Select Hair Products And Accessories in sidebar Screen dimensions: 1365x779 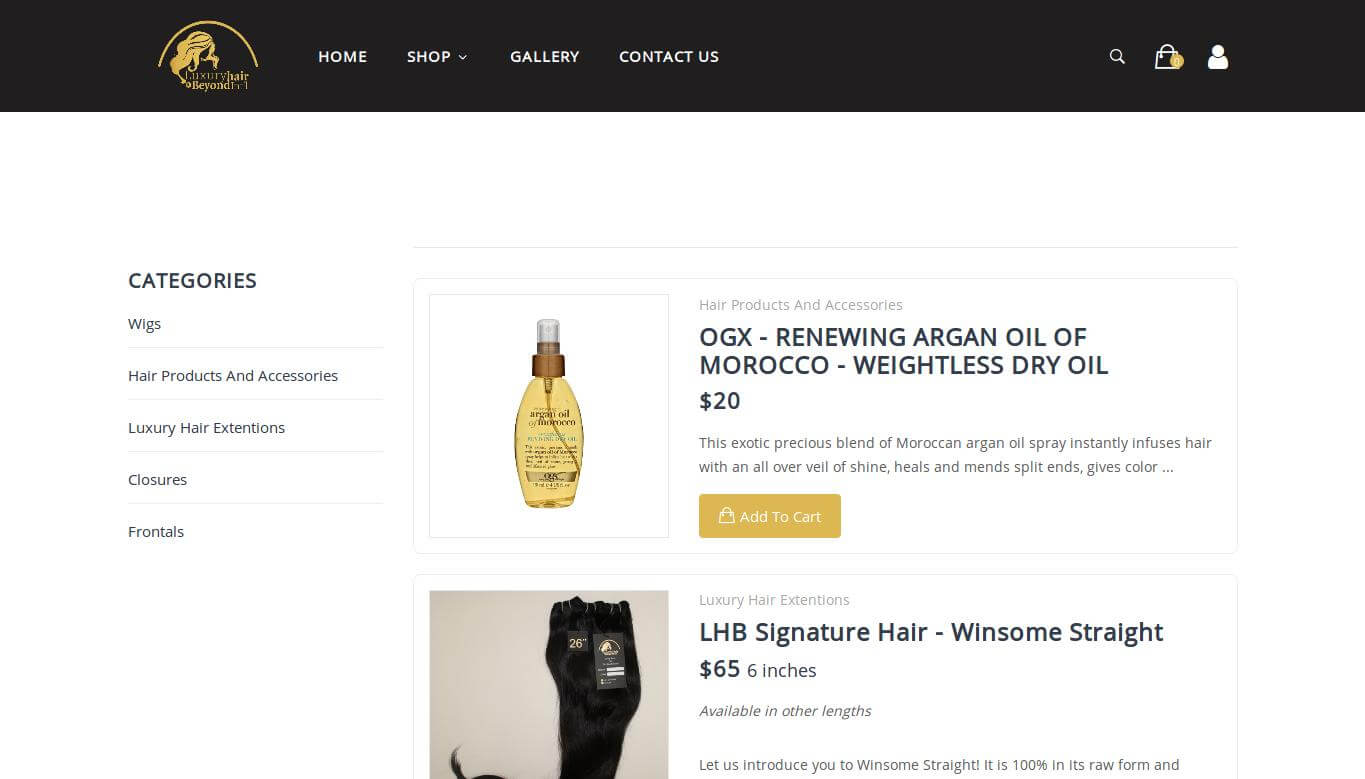click(233, 376)
